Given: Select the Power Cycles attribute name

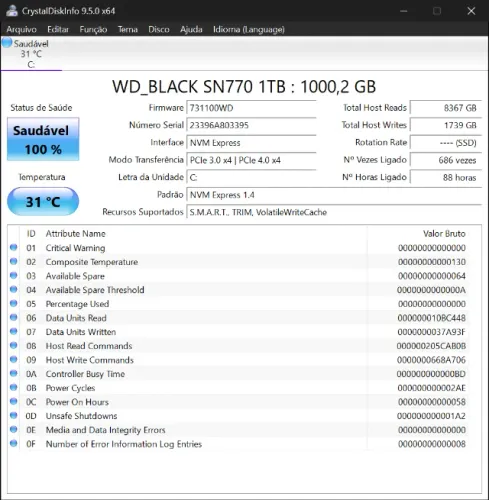Looking at the screenshot, I should (70, 388).
